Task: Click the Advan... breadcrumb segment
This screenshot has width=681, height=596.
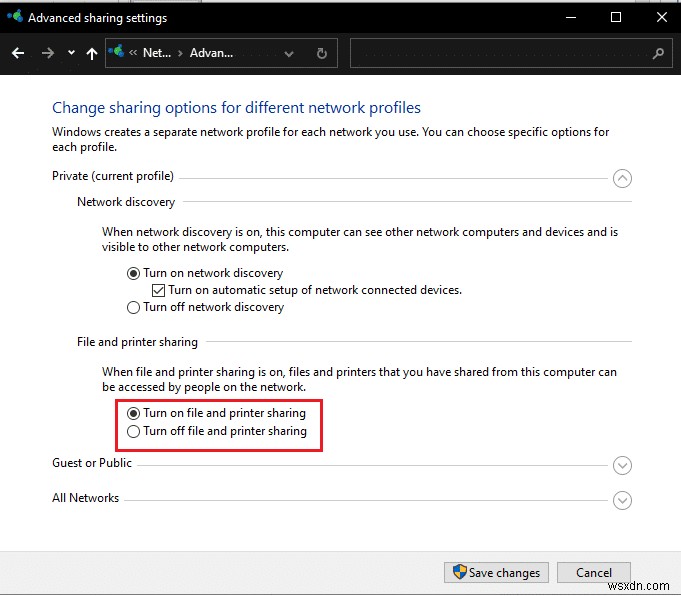Action: click(x=212, y=53)
